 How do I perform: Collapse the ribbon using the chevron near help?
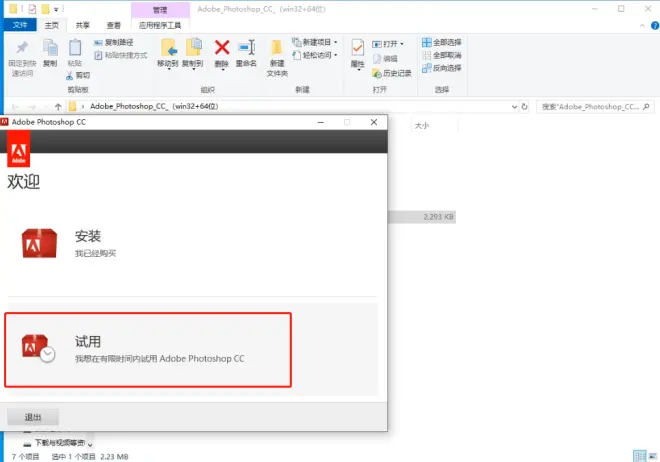[642, 26]
